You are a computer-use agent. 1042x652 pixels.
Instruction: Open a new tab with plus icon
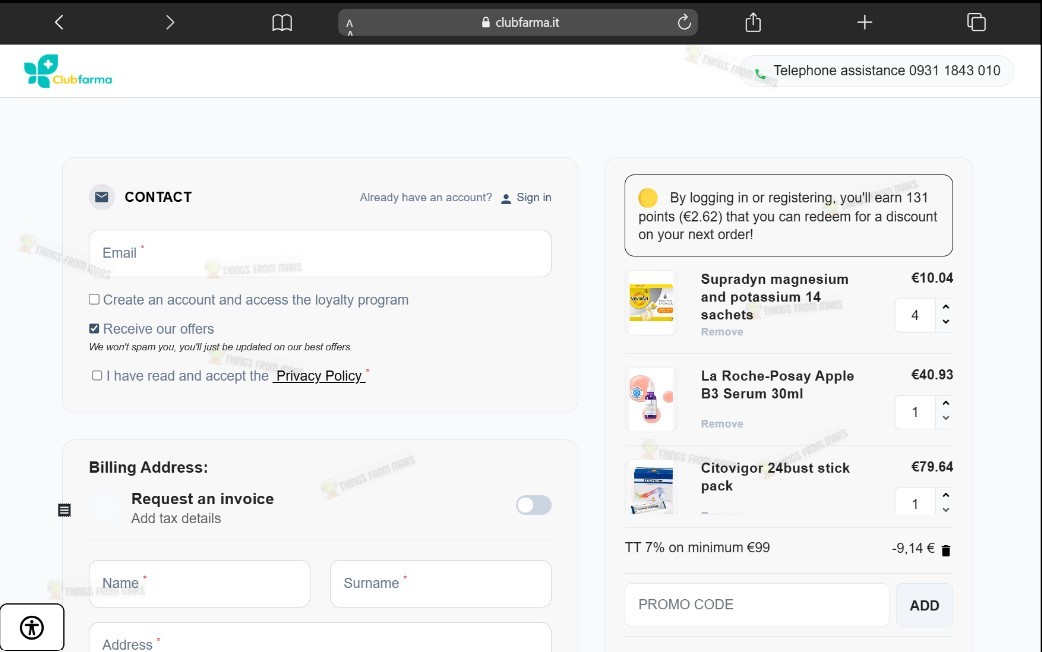click(865, 23)
